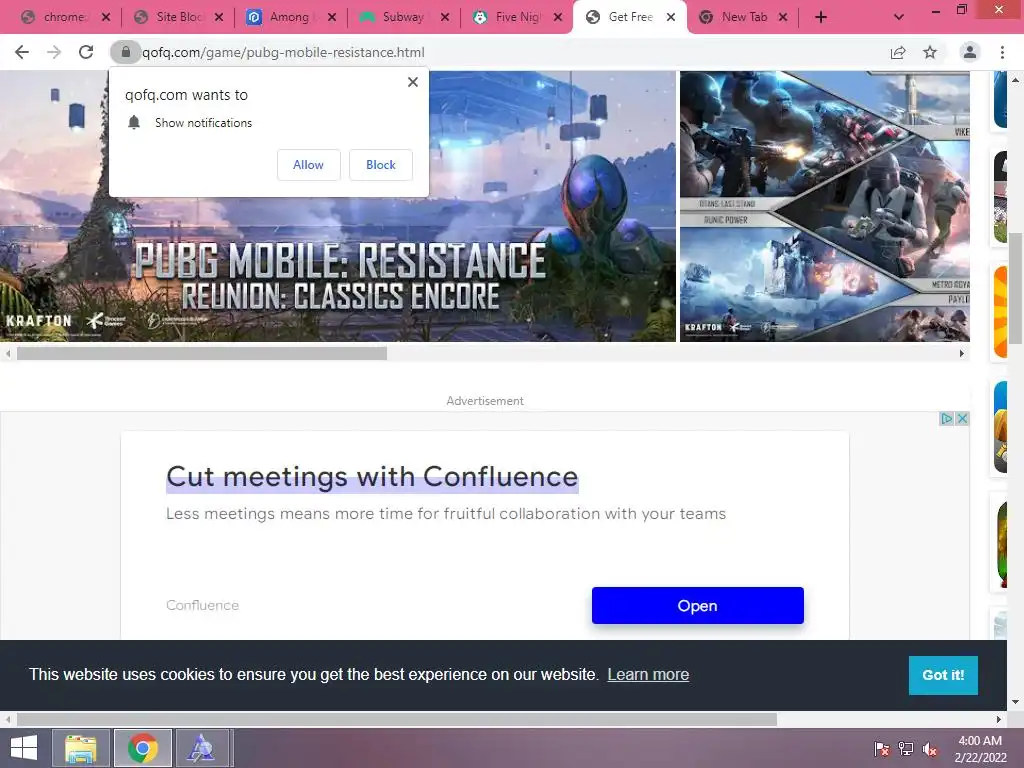The height and width of the screenshot is (768, 1024).
Task: Click the AdChoices icon on ad
Action: coord(946,419)
